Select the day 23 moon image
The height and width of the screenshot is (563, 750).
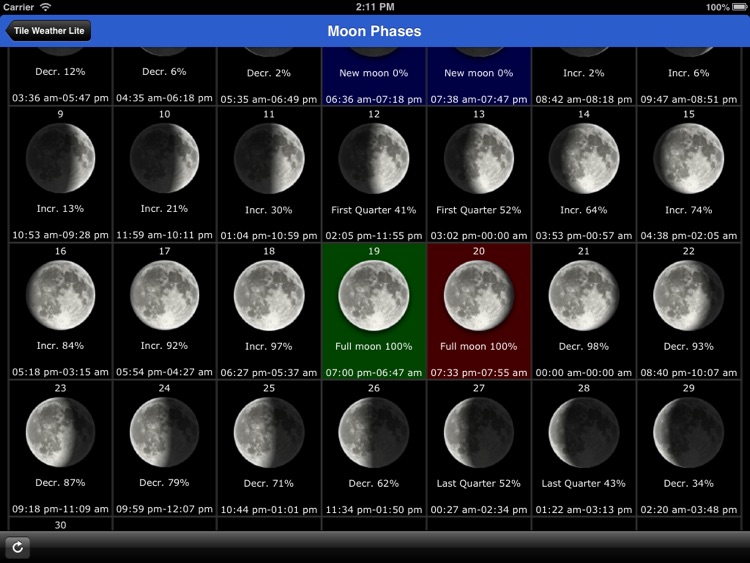(x=60, y=432)
